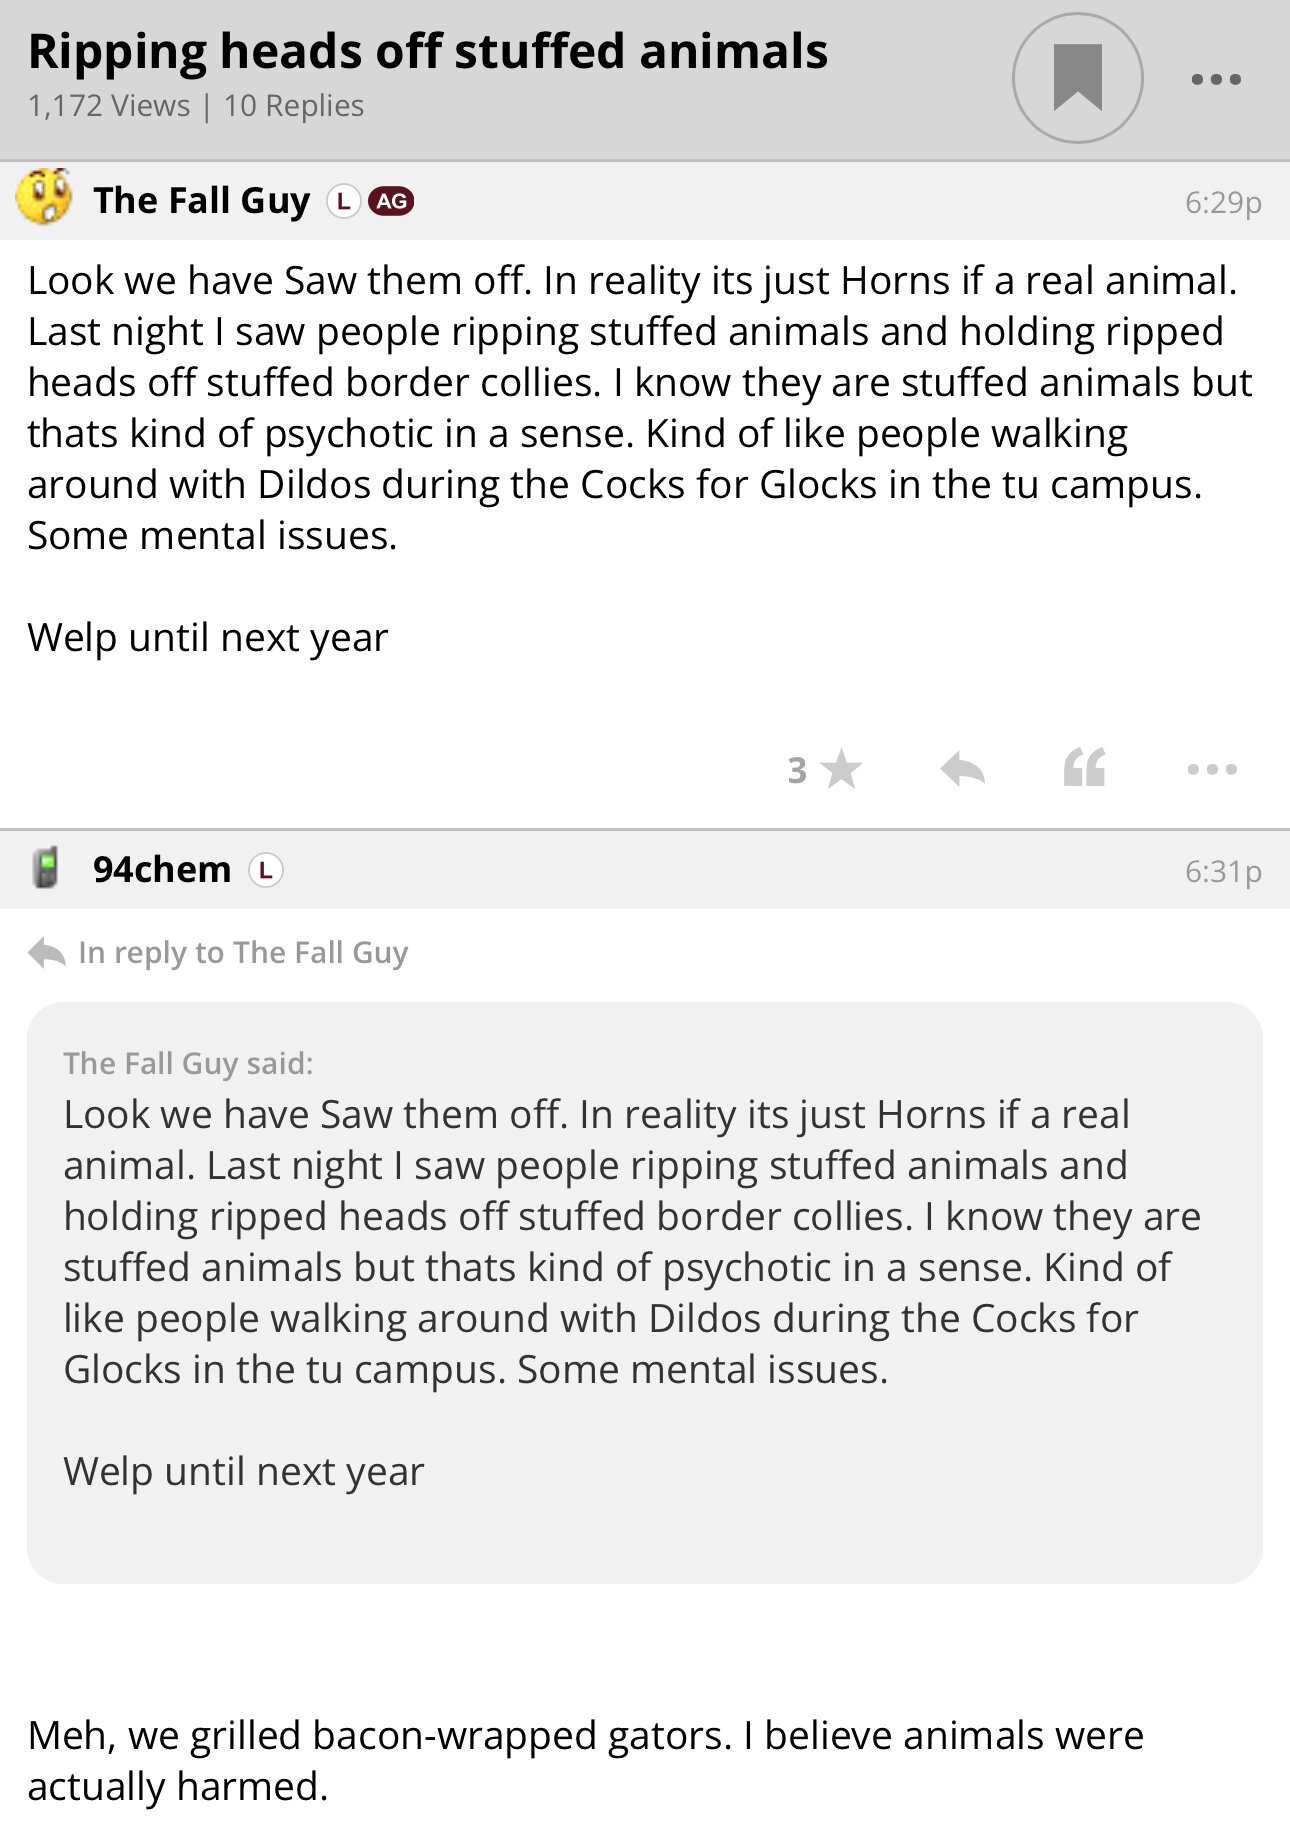Click the quoted 'The Fall Guy said:' header
Image resolution: width=1290 pixels, height=1834 pixels.
188,1063
